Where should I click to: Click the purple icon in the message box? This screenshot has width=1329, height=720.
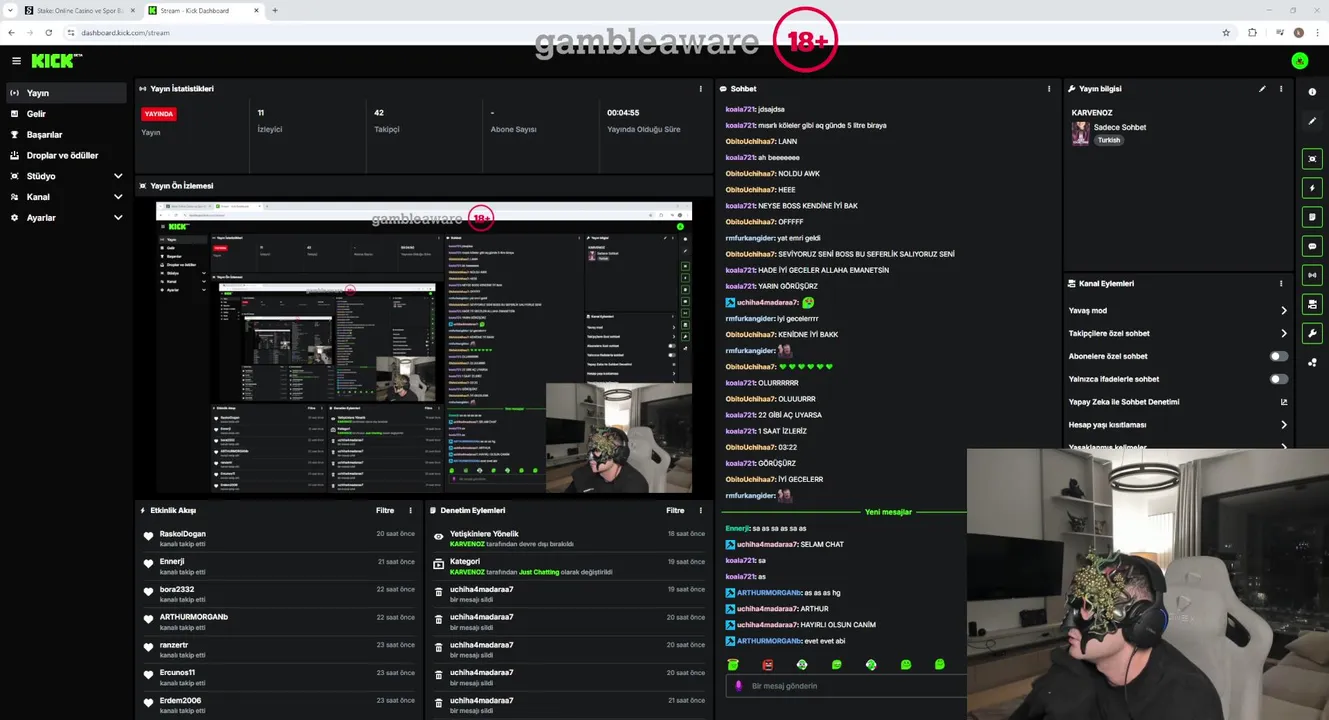click(x=739, y=686)
